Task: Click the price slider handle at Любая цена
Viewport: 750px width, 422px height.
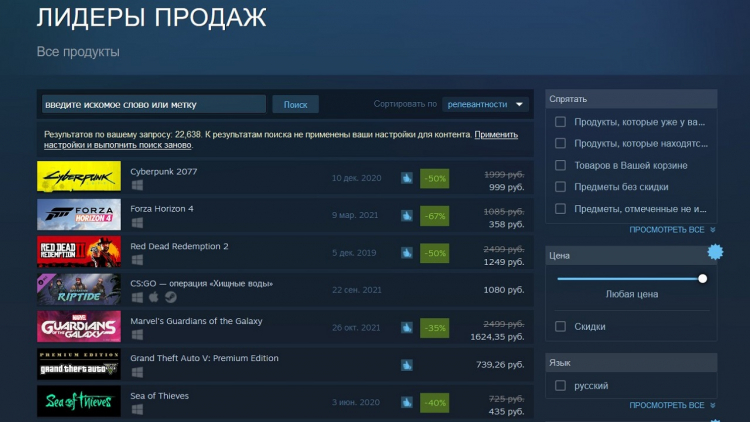Action: coord(703,279)
